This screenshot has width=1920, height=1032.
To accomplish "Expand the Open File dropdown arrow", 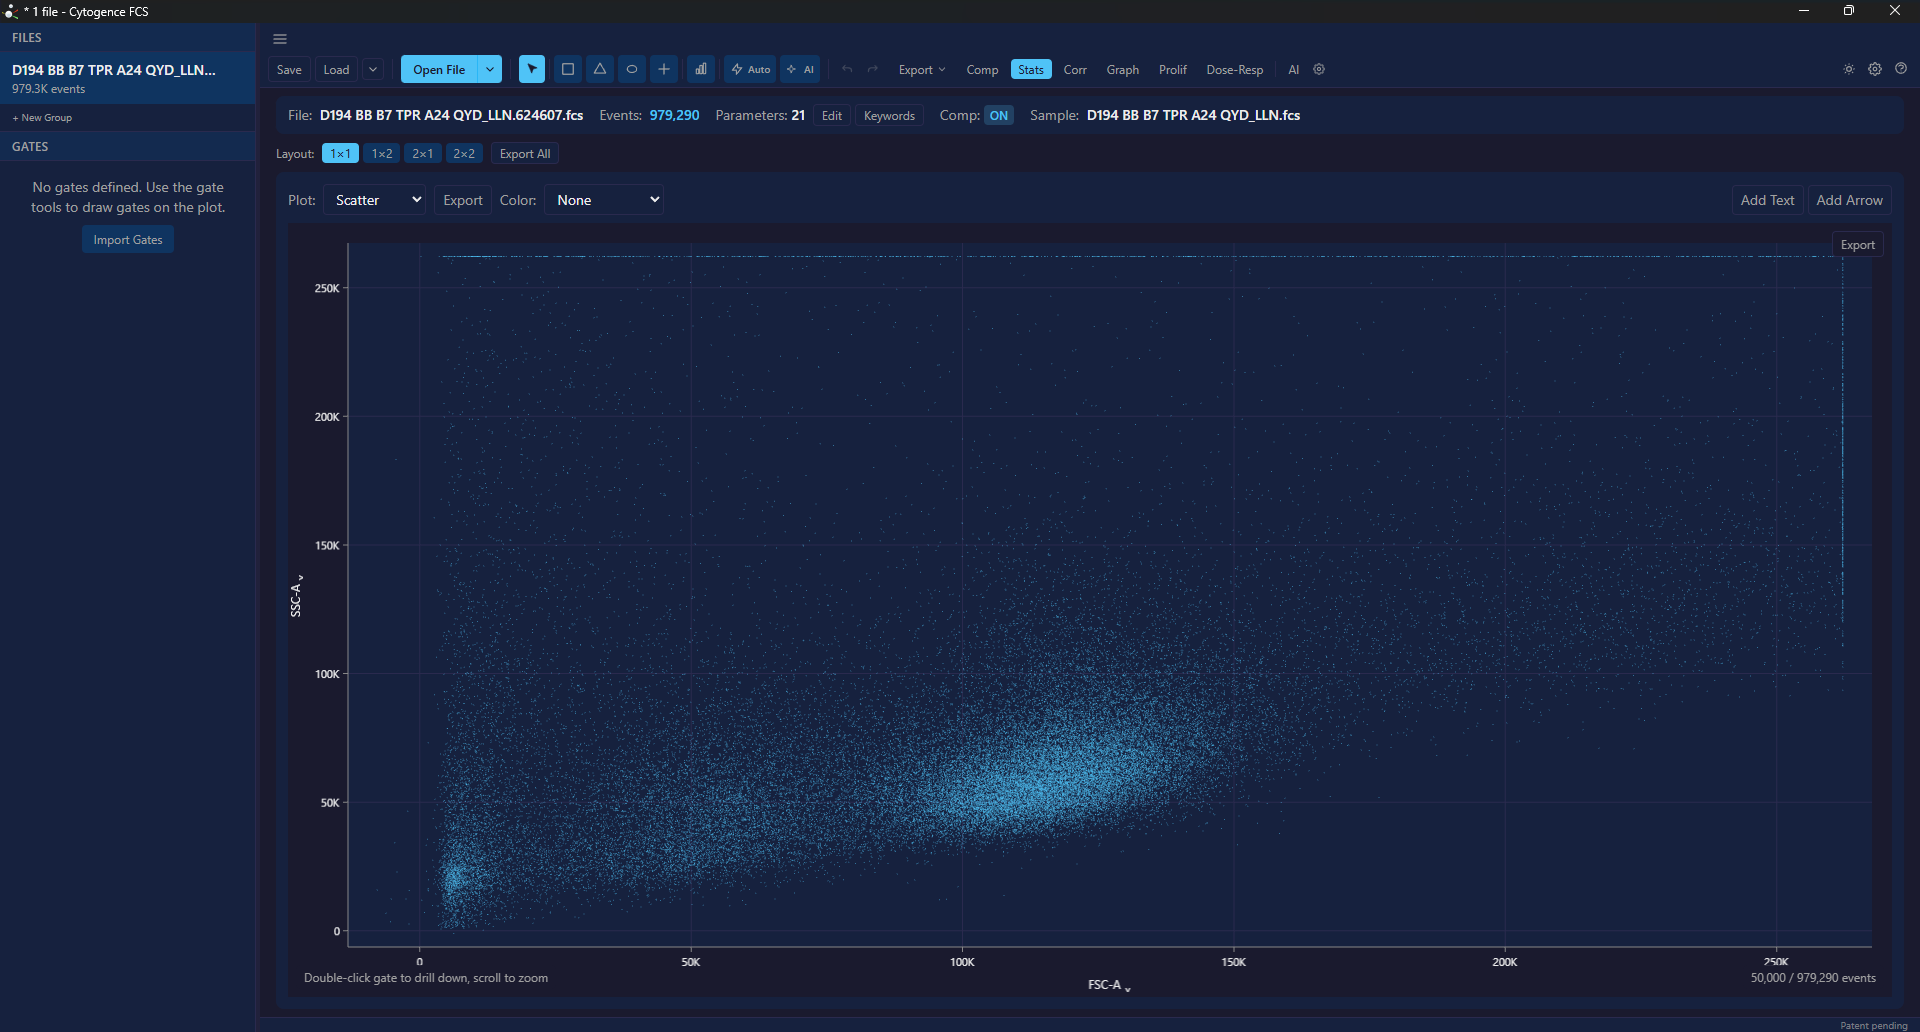I will 490,69.
